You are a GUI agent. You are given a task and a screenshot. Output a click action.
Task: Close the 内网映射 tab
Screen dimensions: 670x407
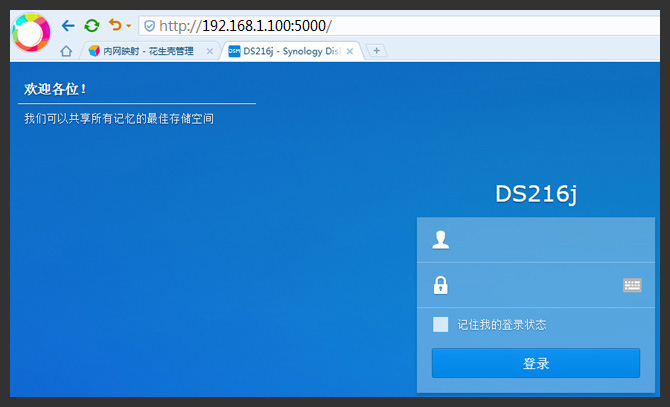[209, 51]
